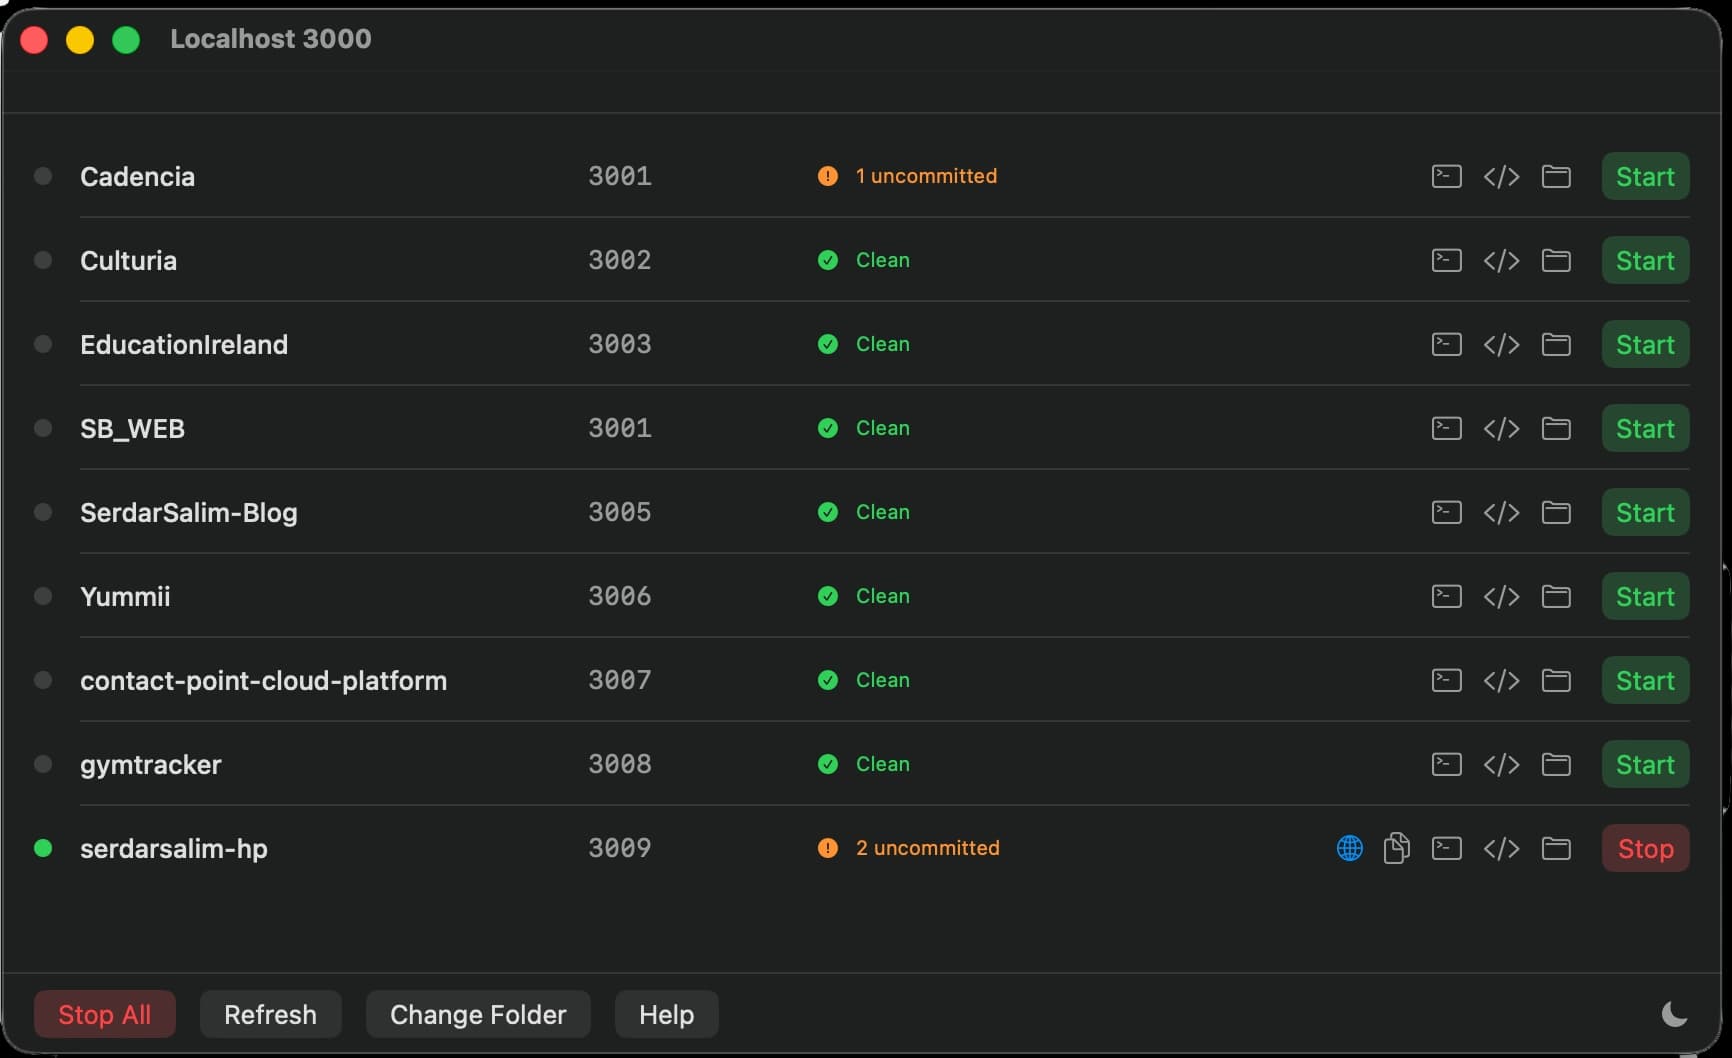Open contact-point-cloud-platform in the code editor
The width and height of the screenshot is (1732, 1058).
tap(1501, 680)
